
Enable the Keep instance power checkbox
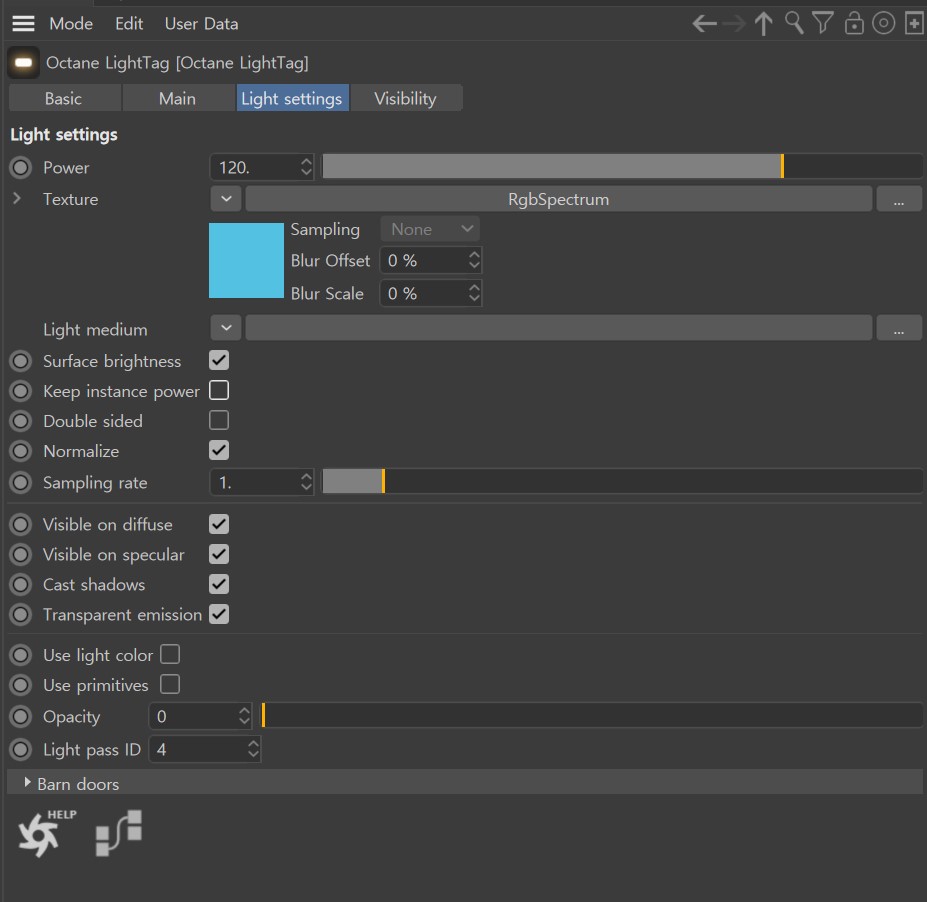click(219, 391)
